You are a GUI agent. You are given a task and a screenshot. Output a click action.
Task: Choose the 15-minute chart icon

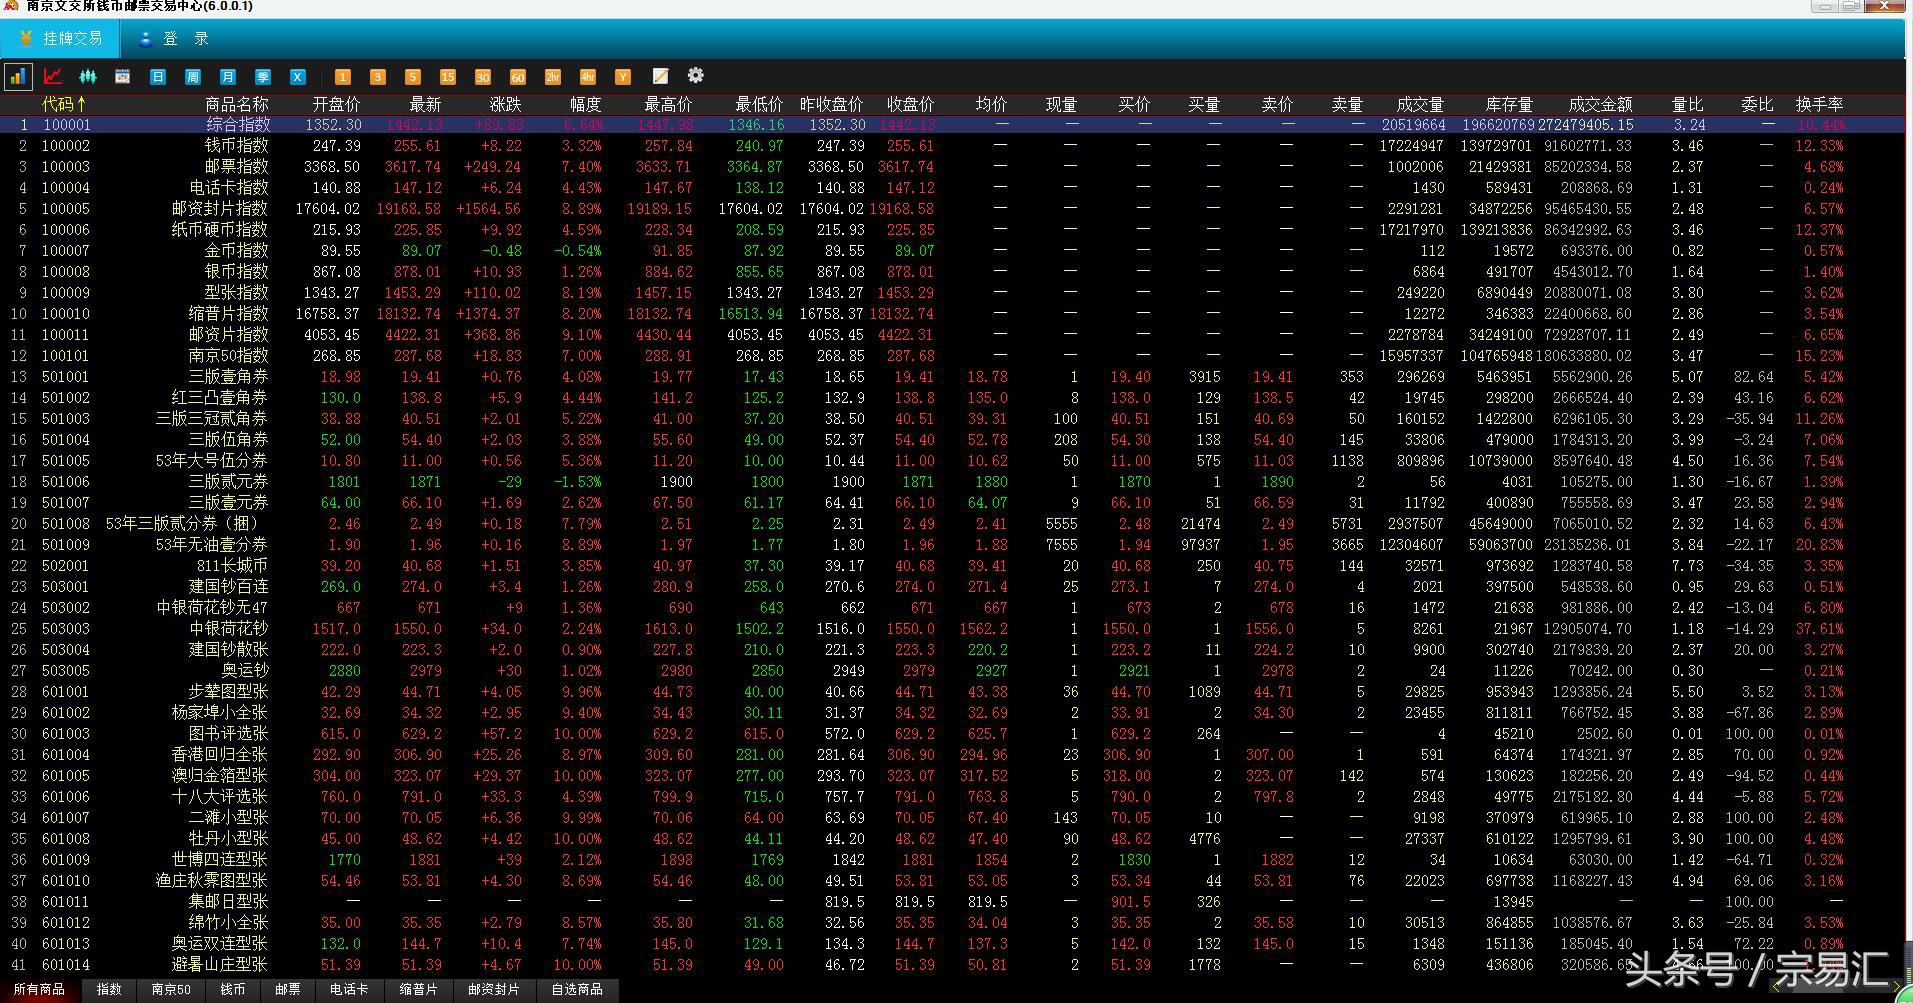(x=448, y=76)
